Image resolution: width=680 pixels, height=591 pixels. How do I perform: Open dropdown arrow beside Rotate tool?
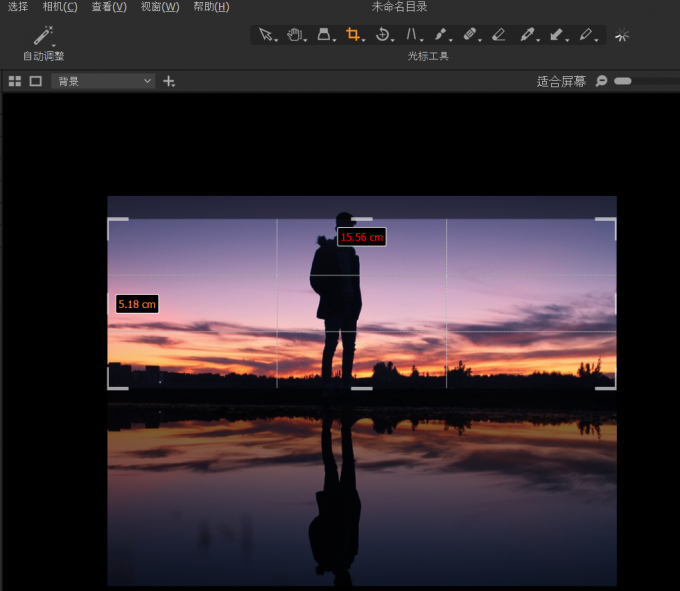pyautogui.click(x=392, y=40)
